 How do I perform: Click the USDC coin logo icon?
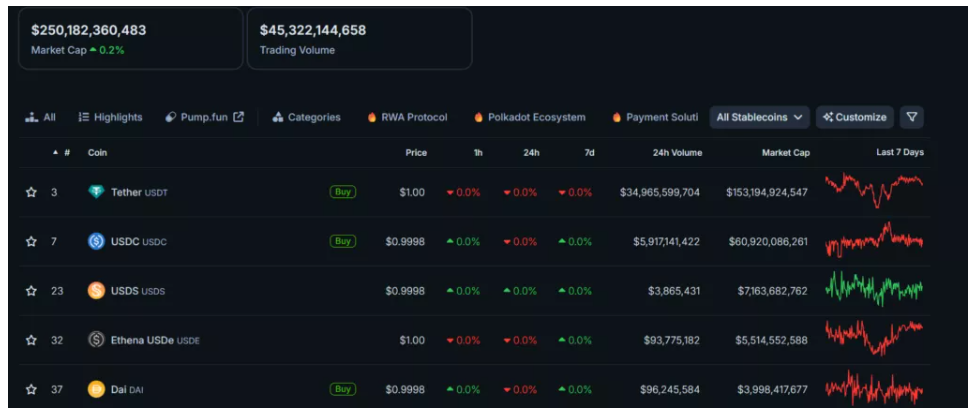(x=96, y=241)
